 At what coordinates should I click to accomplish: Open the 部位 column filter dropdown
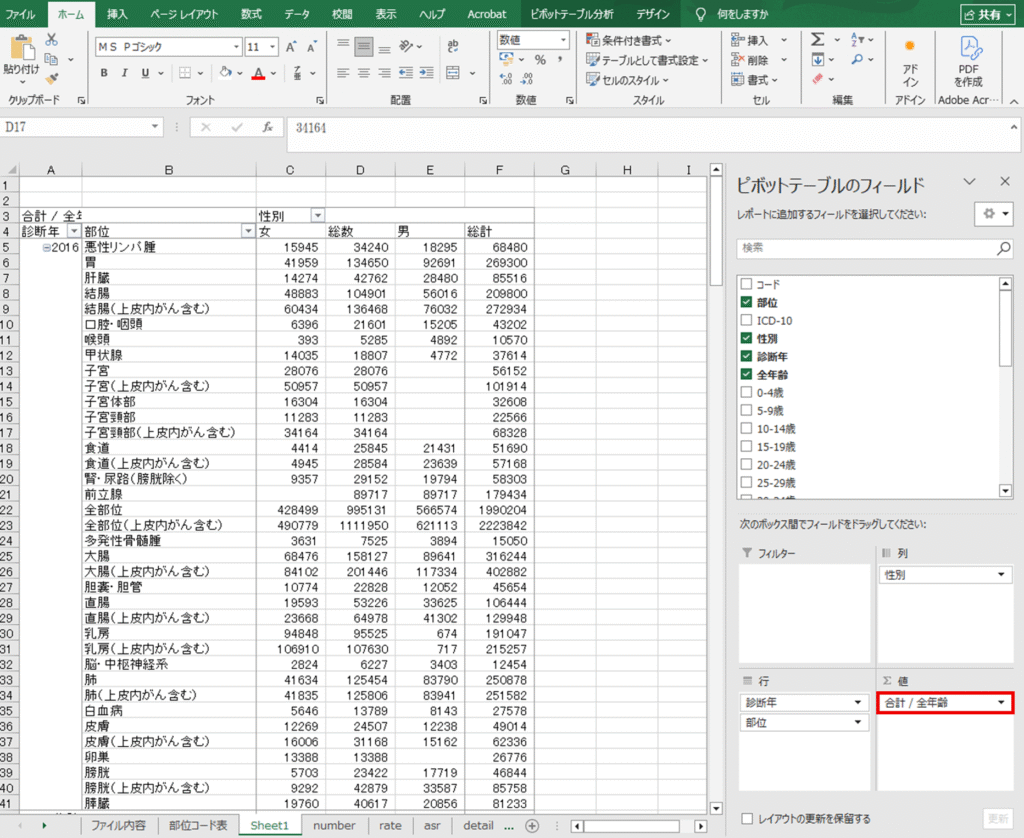coord(248,231)
